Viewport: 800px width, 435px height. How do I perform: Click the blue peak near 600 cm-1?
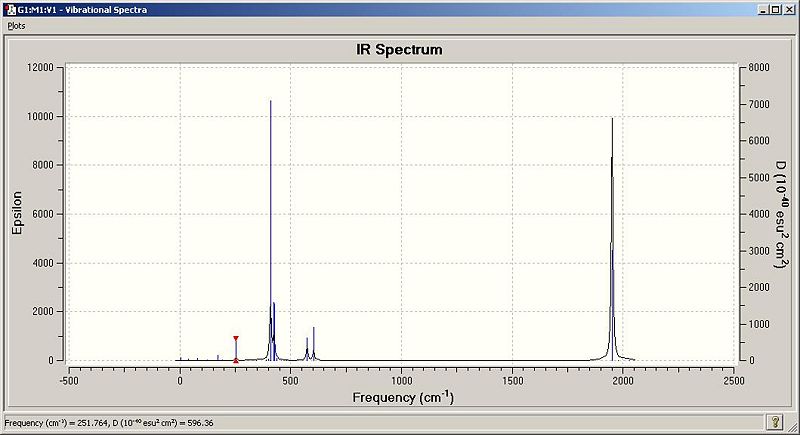(314, 343)
